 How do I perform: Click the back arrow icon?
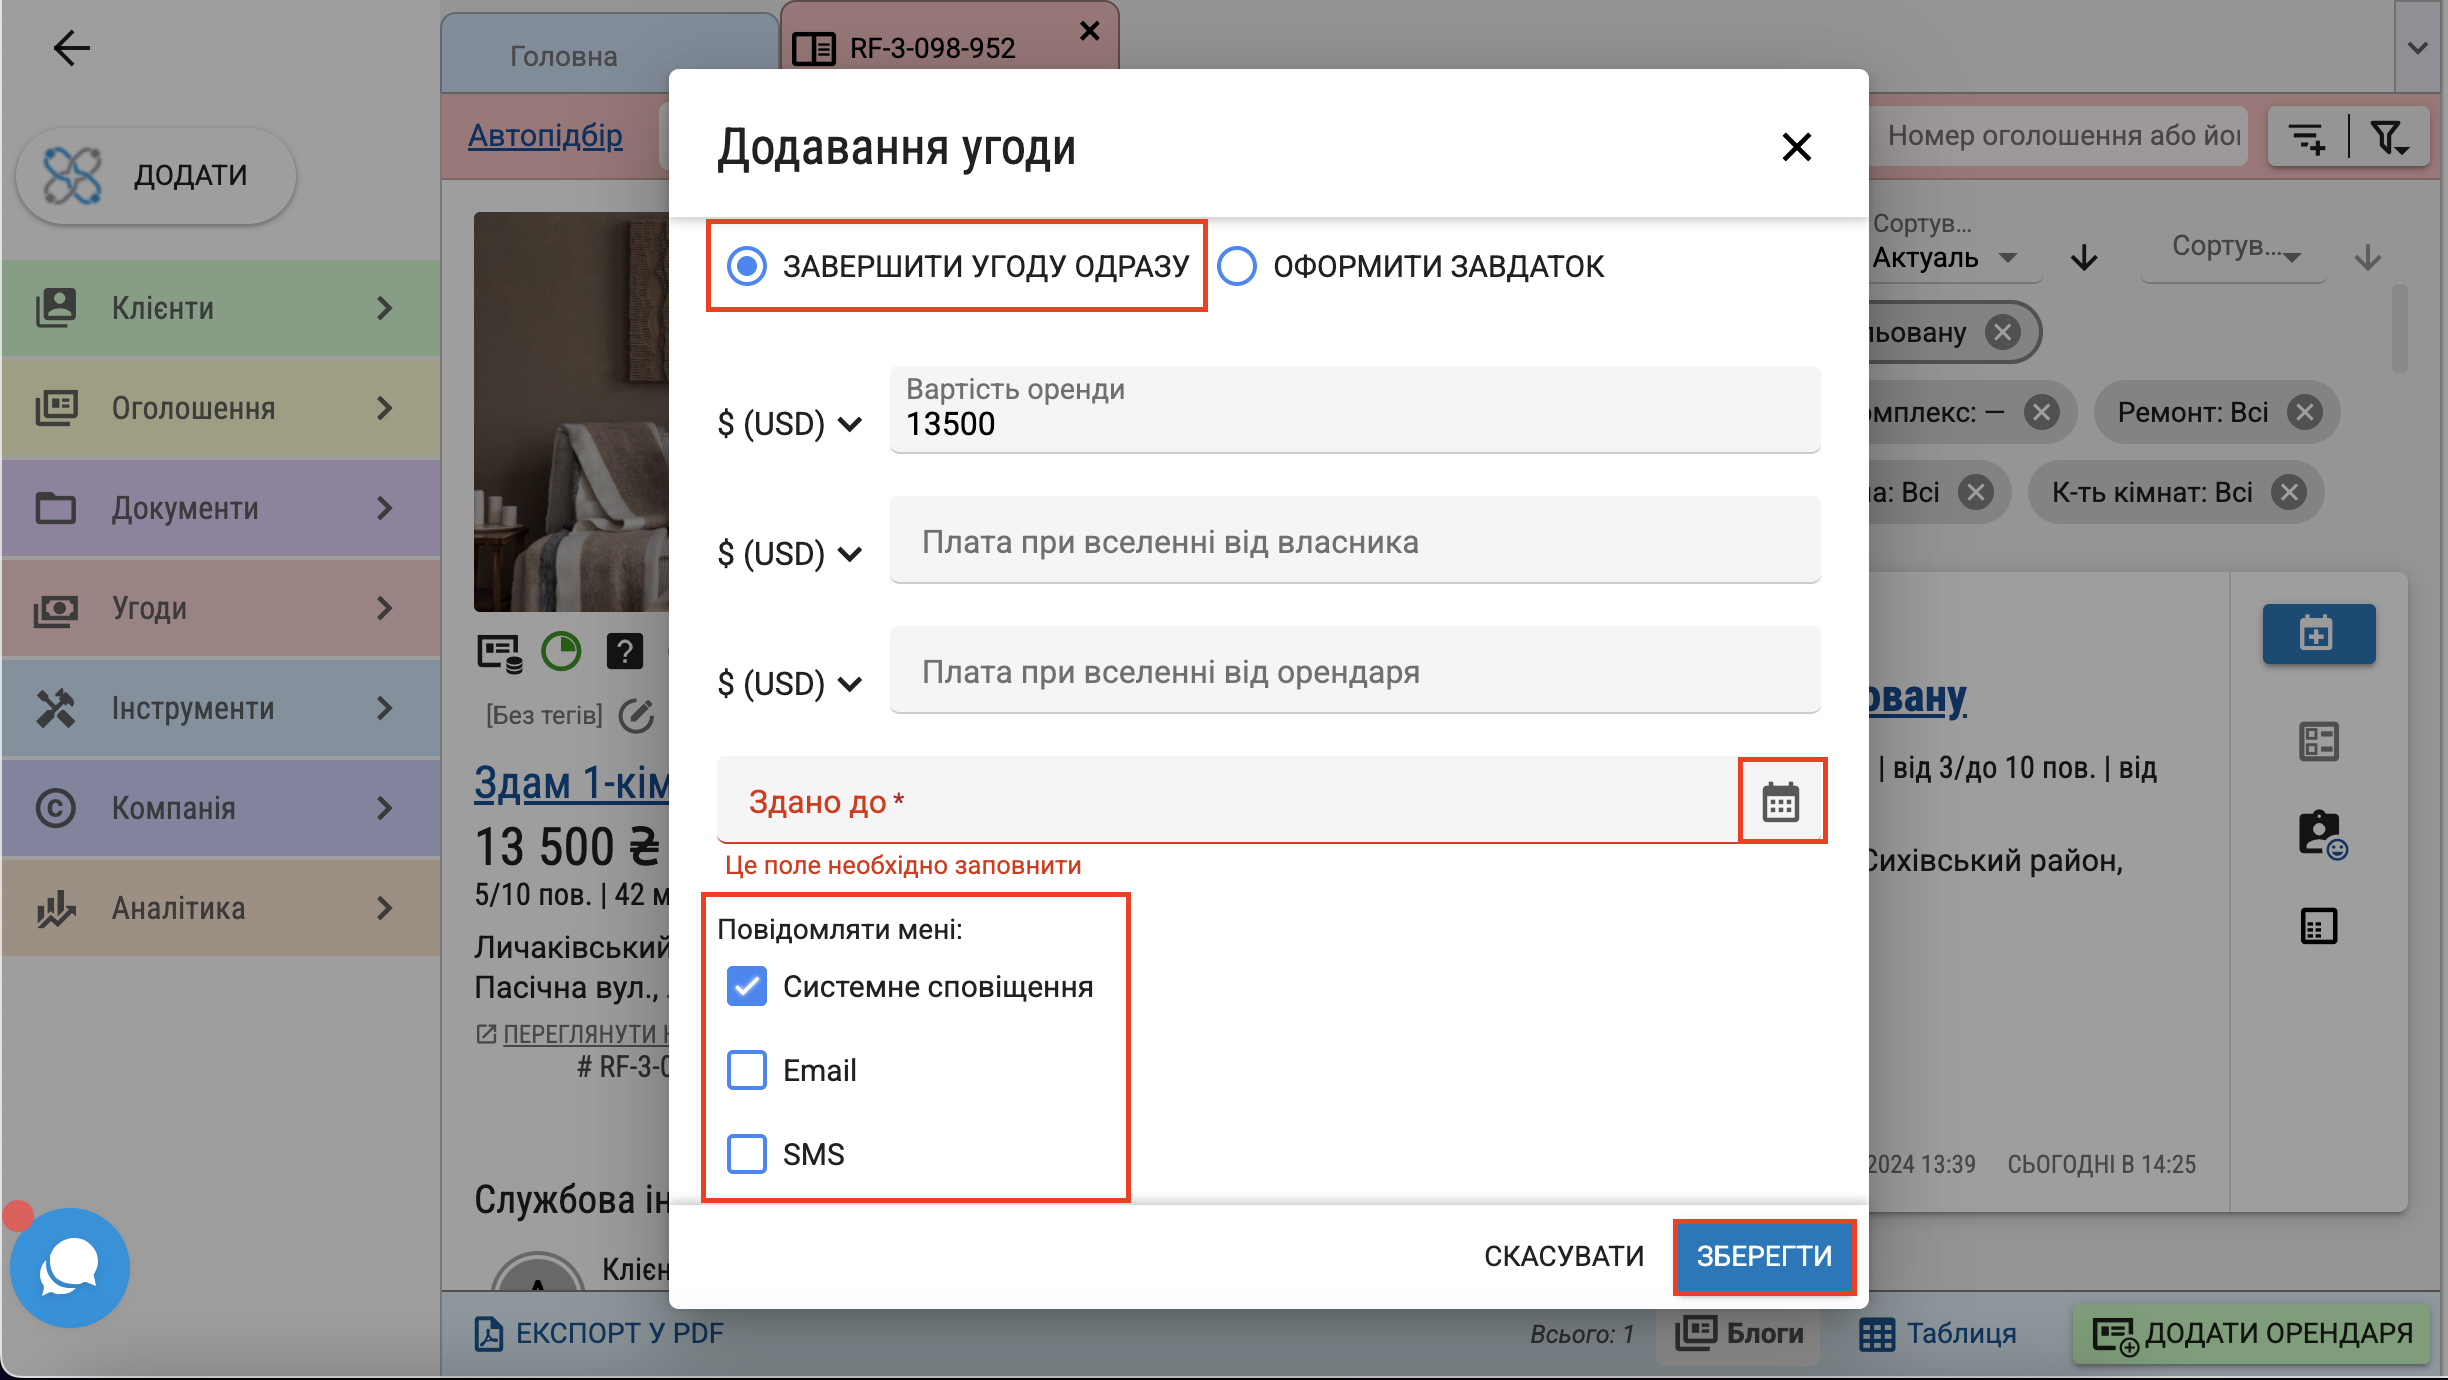point(71,47)
